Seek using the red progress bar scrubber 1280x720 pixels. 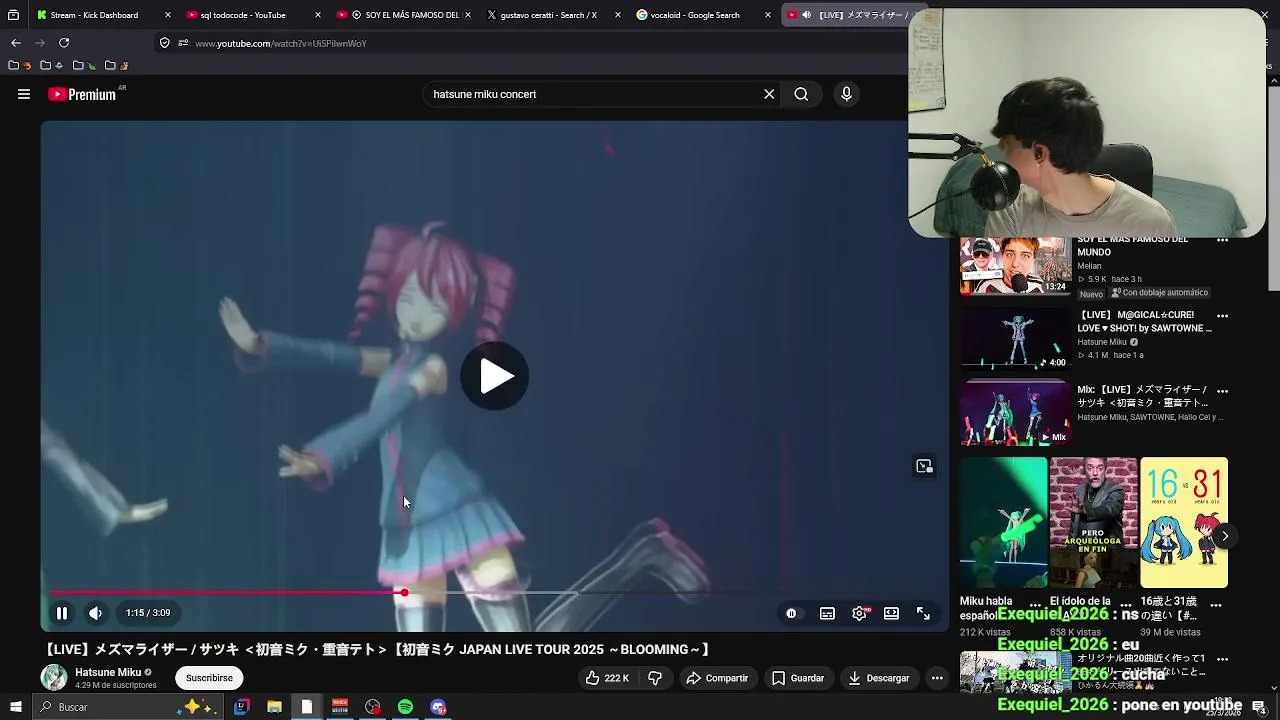pyautogui.click(x=404, y=593)
